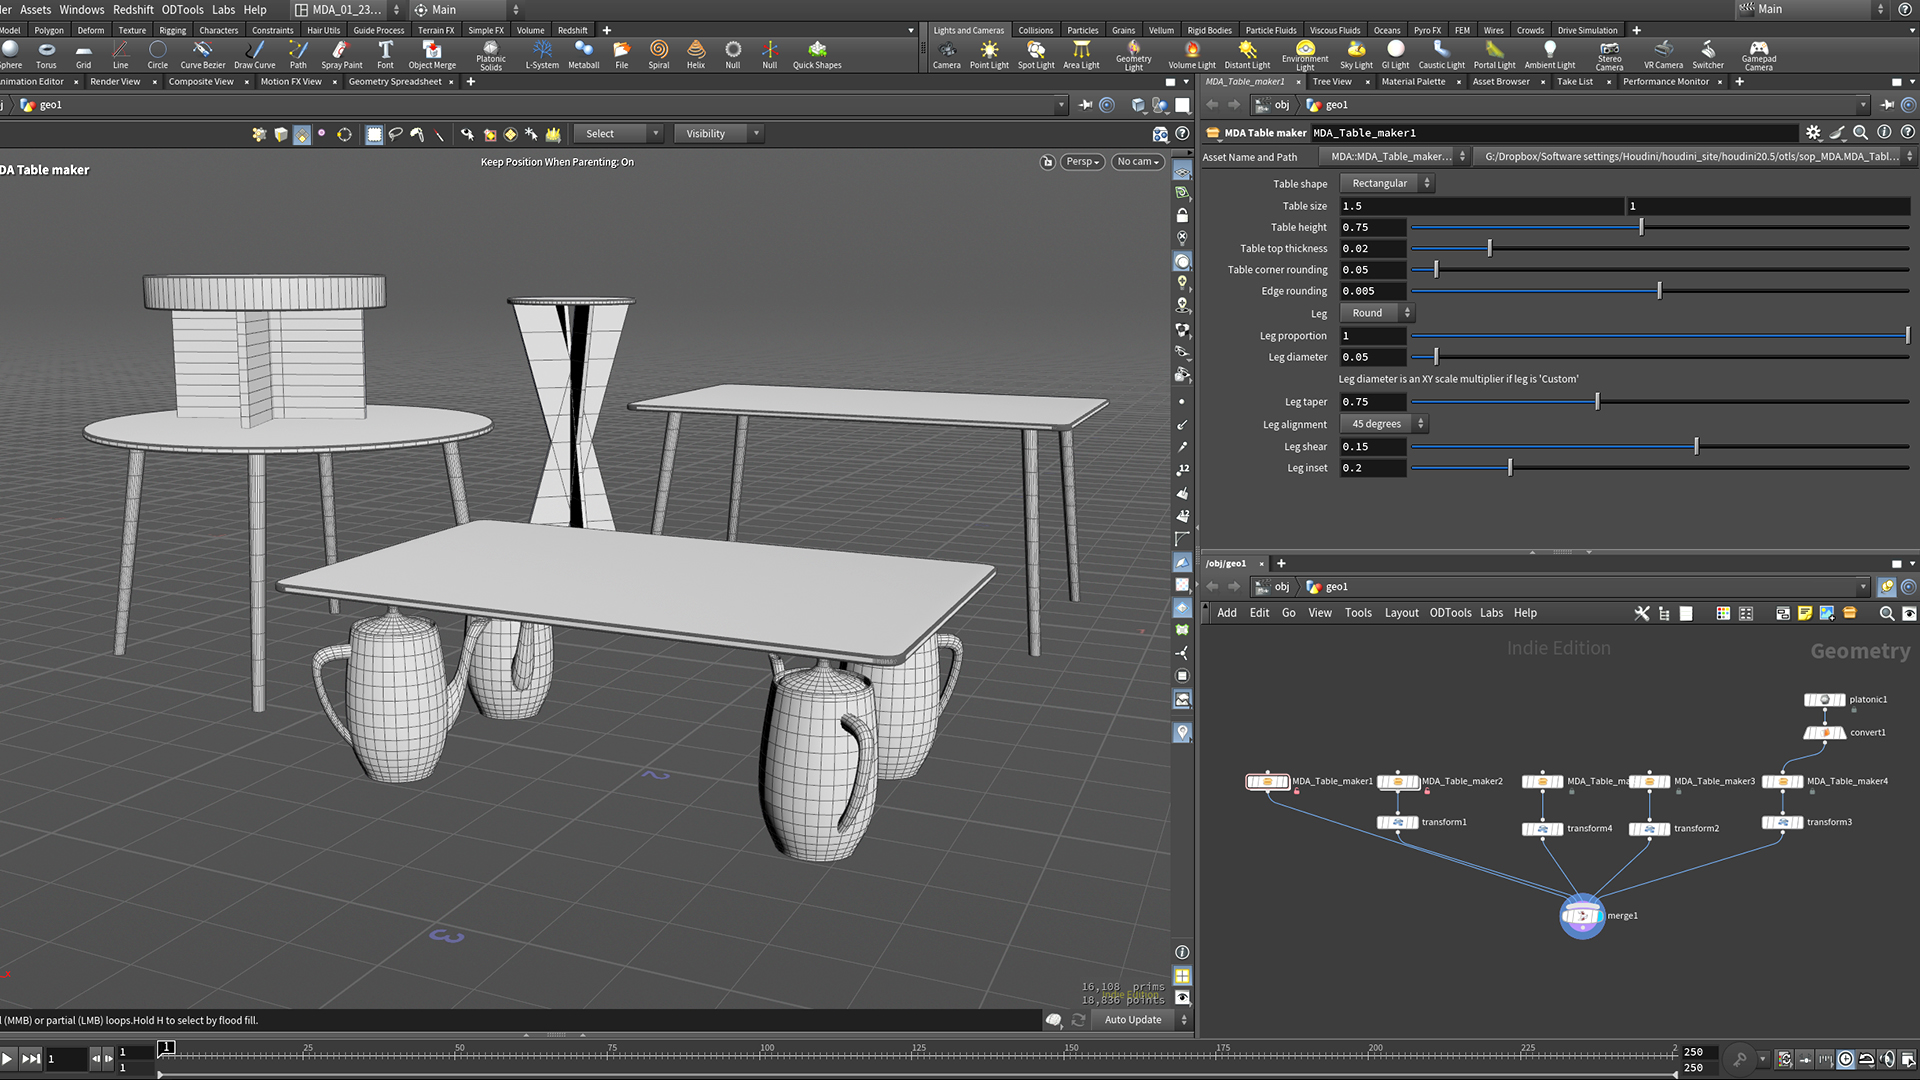Image resolution: width=1920 pixels, height=1080 pixels.
Task: Open the color palette in the network editor toolbar
Action: point(1723,613)
